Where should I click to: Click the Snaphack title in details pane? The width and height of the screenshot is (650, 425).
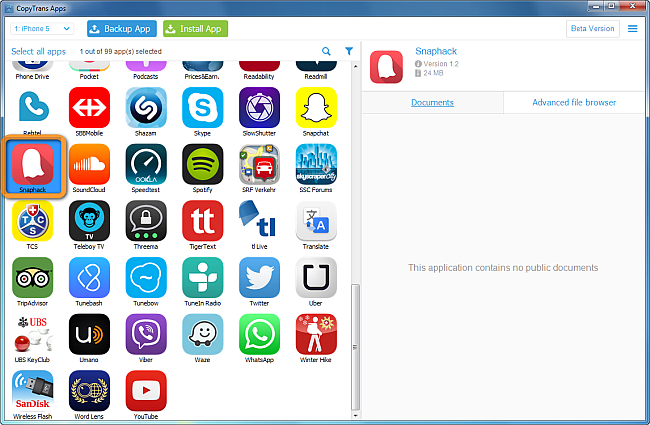(436, 51)
